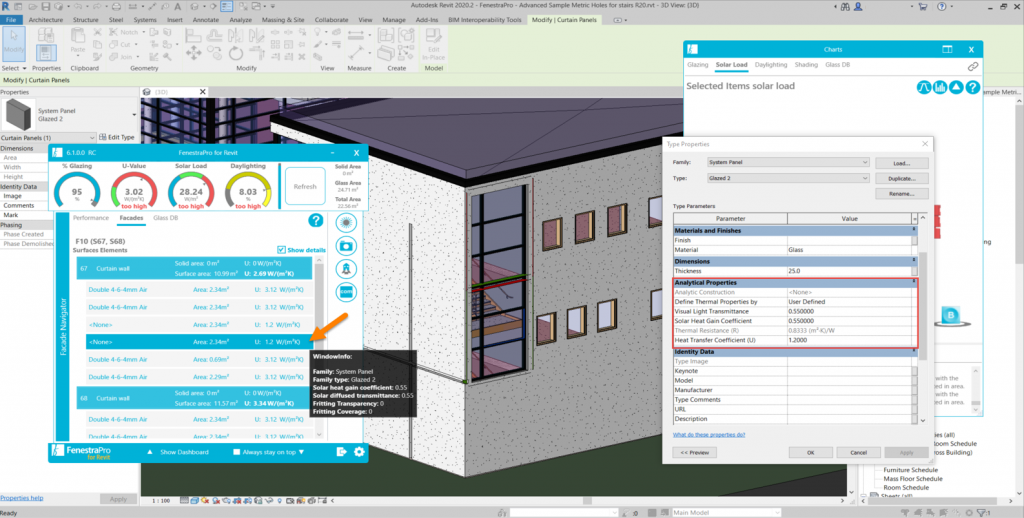Collapse the Identity Data group in Type Properties
1024x518 pixels.
(x=914, y=351)
